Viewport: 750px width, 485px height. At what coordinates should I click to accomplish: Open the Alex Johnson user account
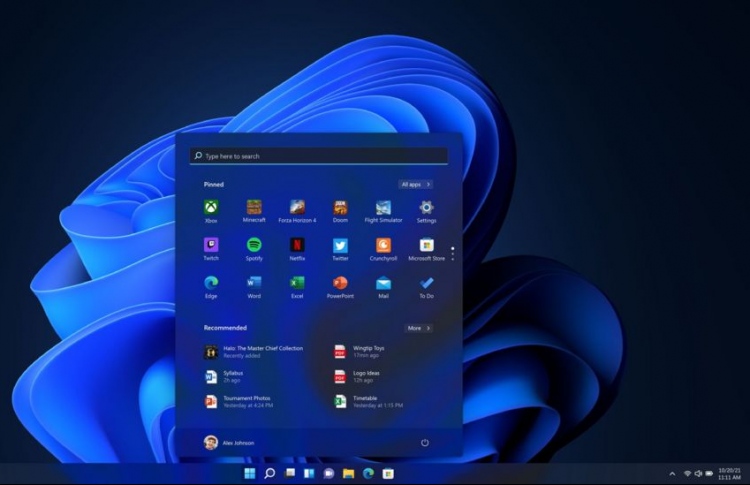[x=229, y=442]
